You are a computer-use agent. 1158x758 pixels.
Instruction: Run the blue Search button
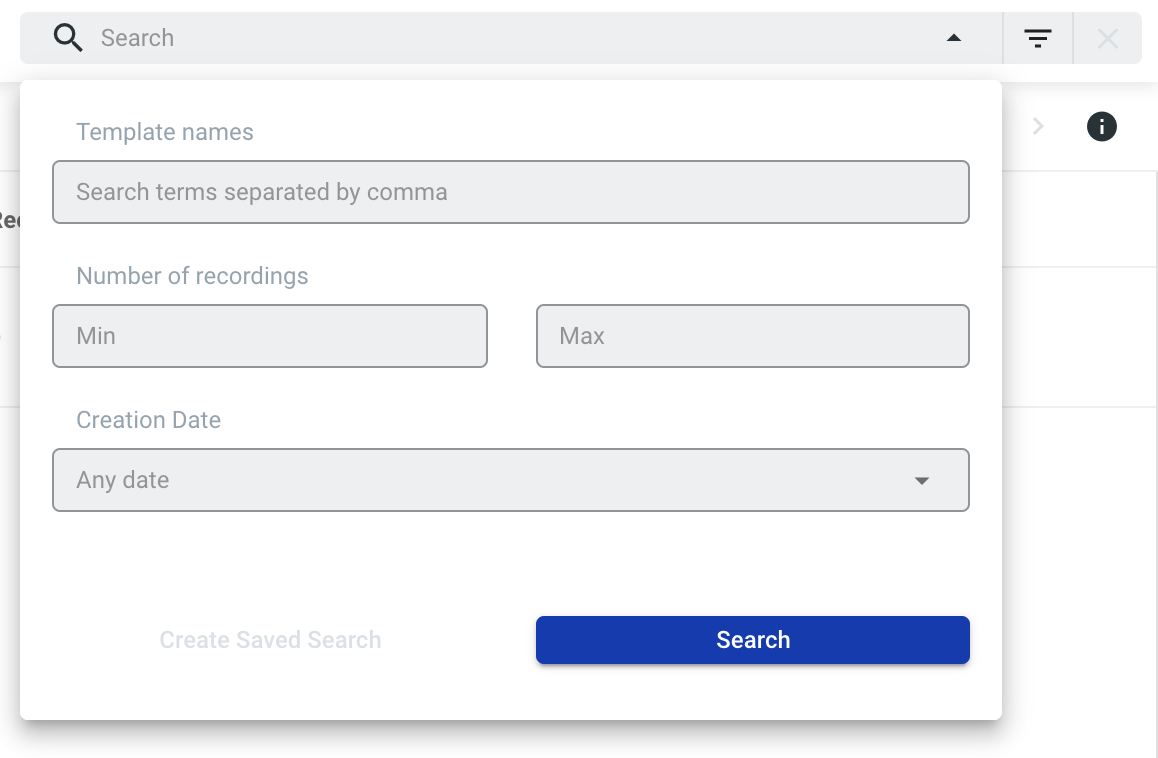[x=753, y=640]
